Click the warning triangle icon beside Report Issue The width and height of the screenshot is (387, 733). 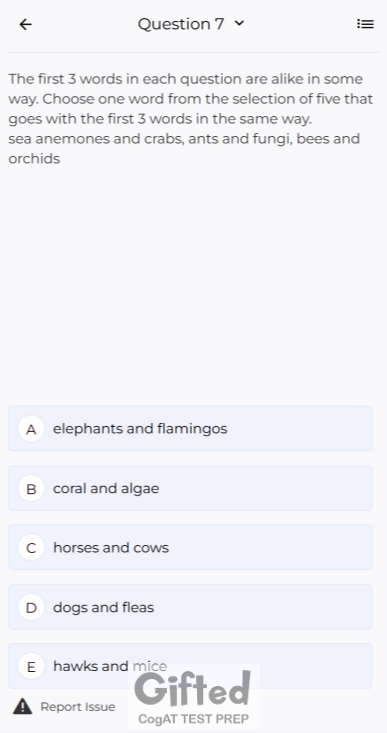(x=22, y=706)
